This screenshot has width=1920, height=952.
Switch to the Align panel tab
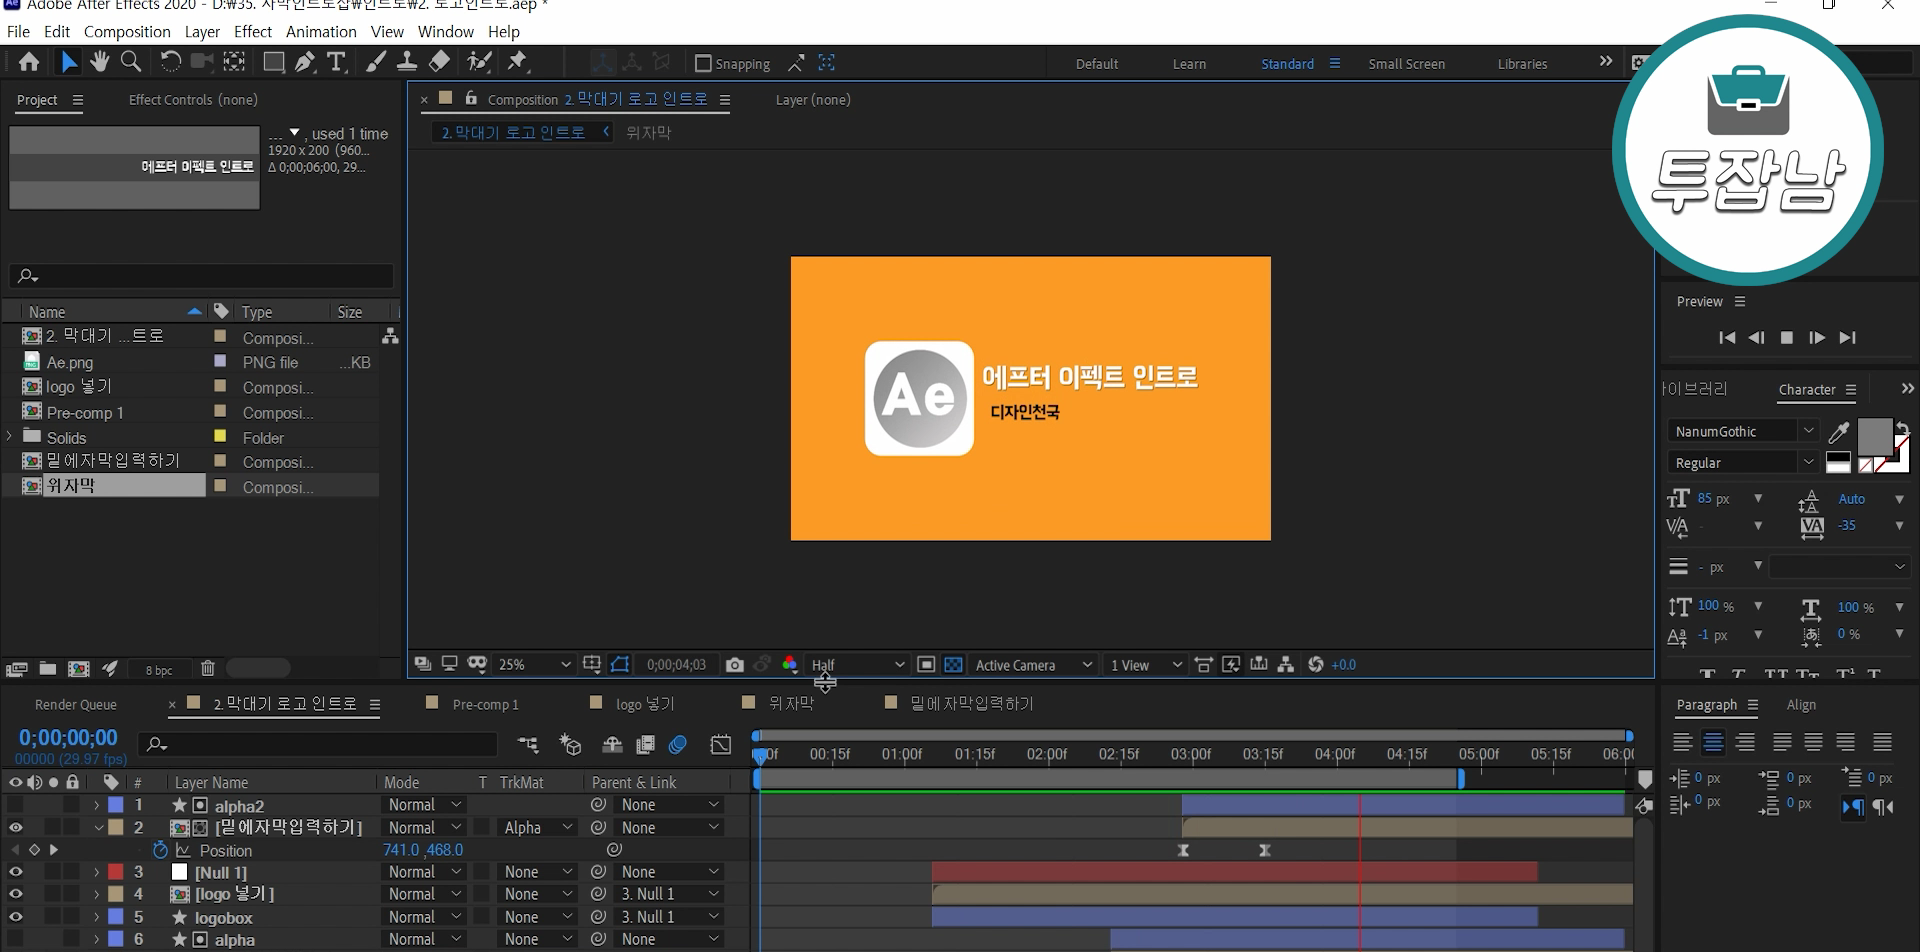(1801, 705)
